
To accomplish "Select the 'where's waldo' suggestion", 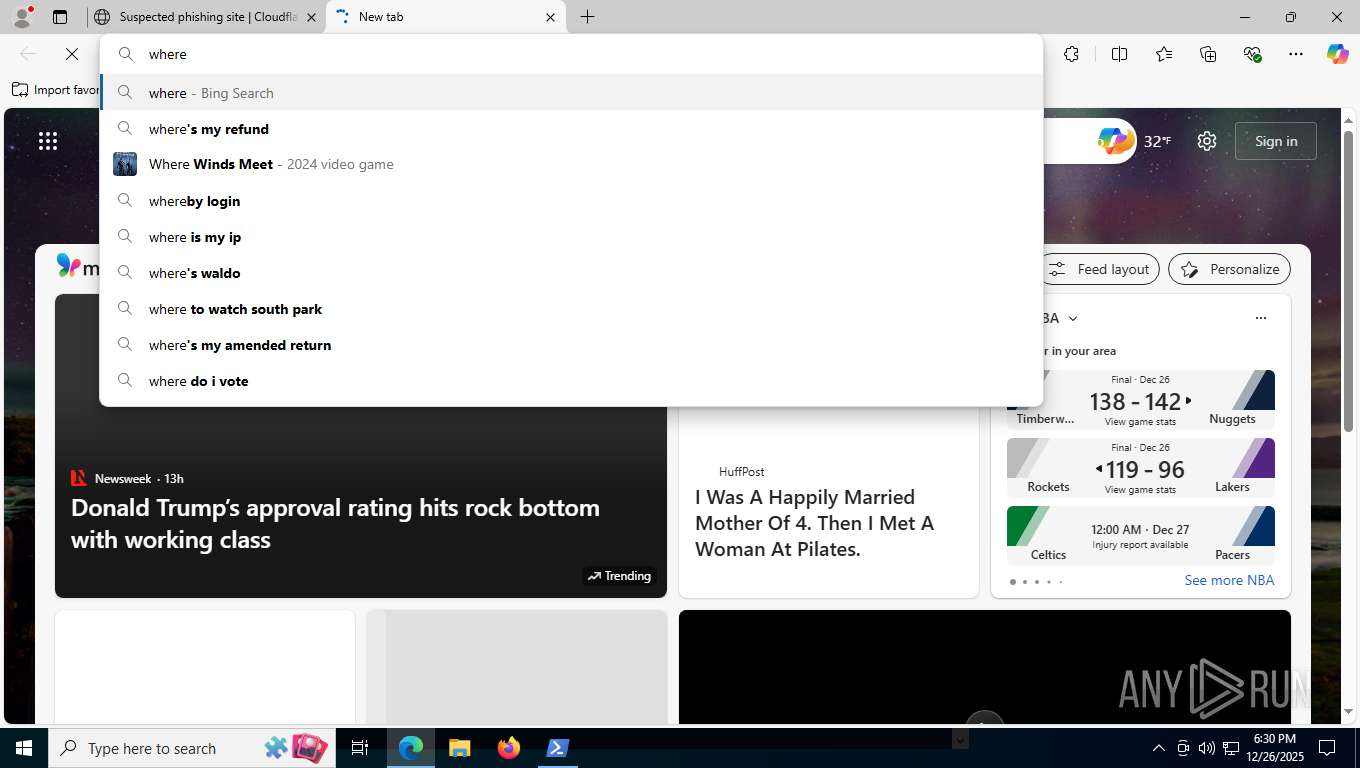I will (570, 273).
